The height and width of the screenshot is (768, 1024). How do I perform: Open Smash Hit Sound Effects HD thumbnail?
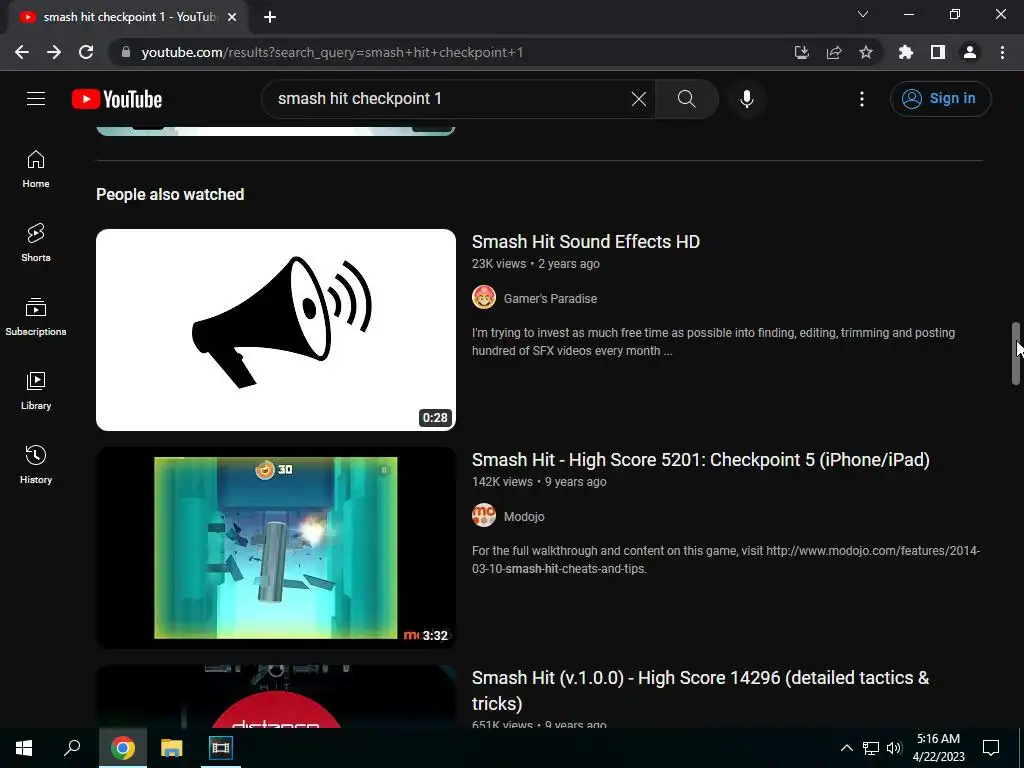[x=276, y=330]
